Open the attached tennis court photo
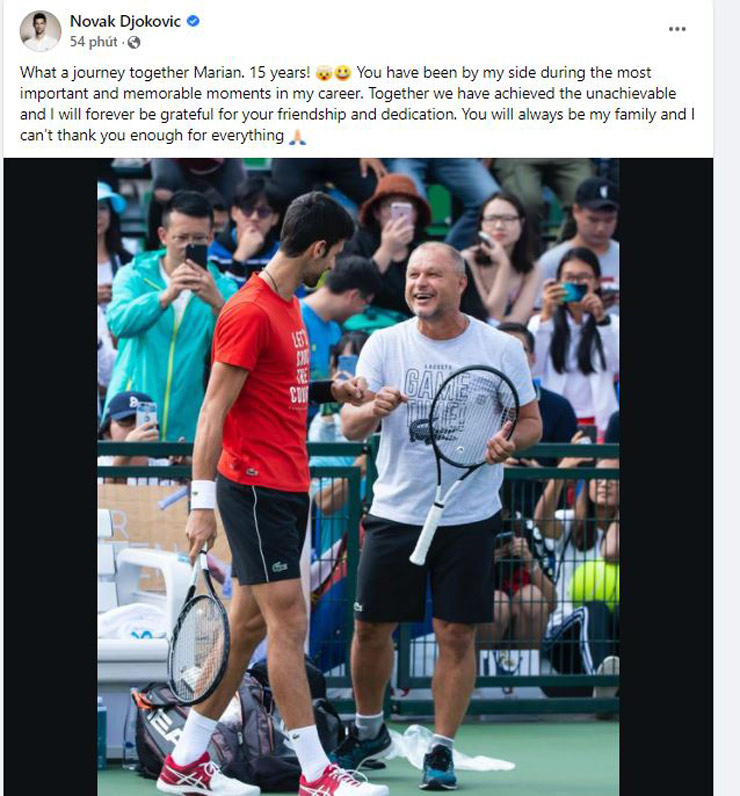This screenshot has width=740, height=796. (358, 477)
